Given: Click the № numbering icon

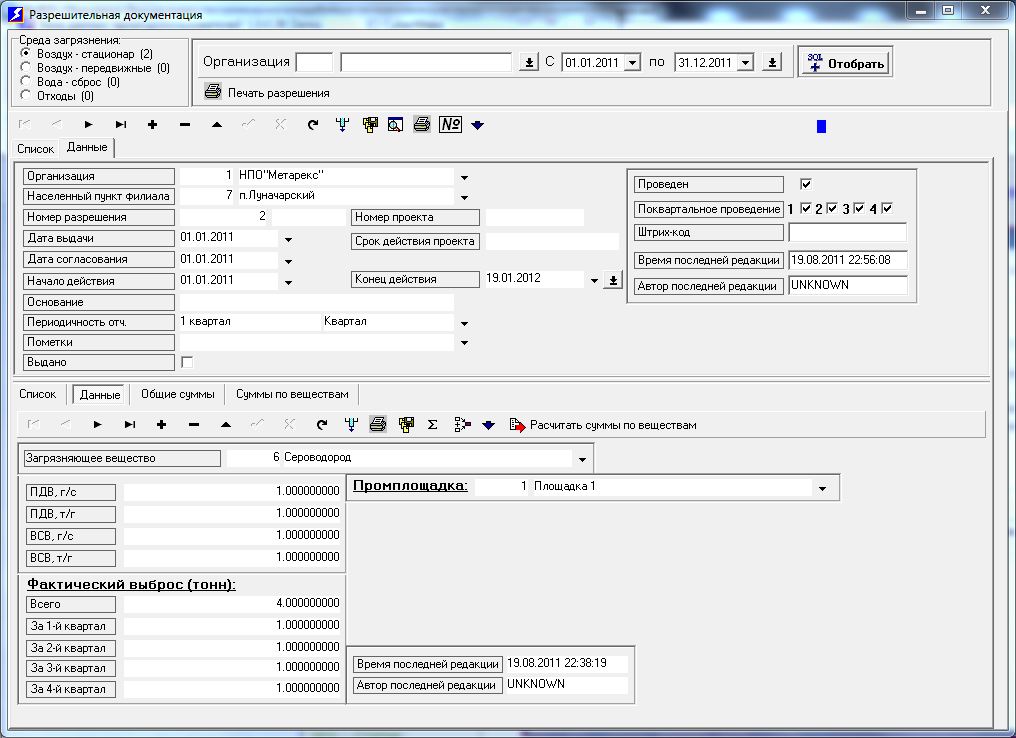Looking at the screenshot, I should 450,124.
